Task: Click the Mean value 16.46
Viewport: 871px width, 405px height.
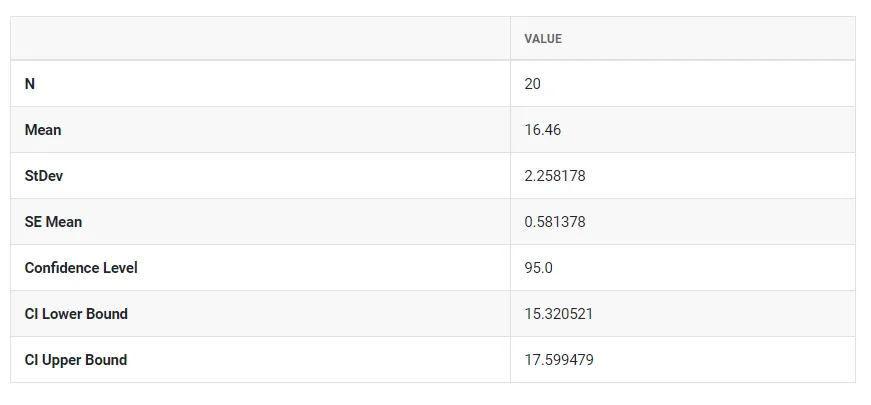Action: coord(543,130)
